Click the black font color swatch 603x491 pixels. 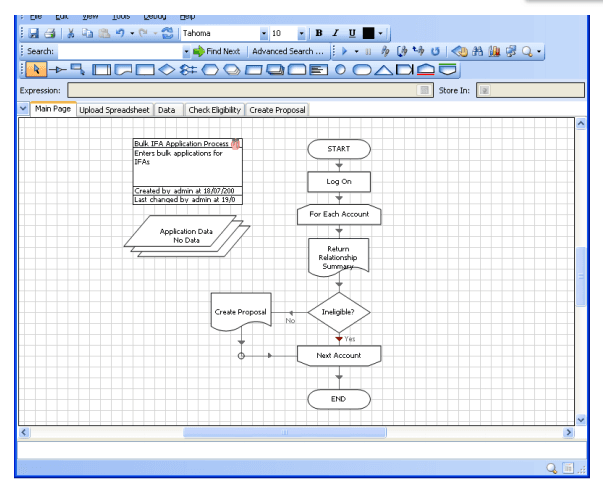[x=367, y=33]
